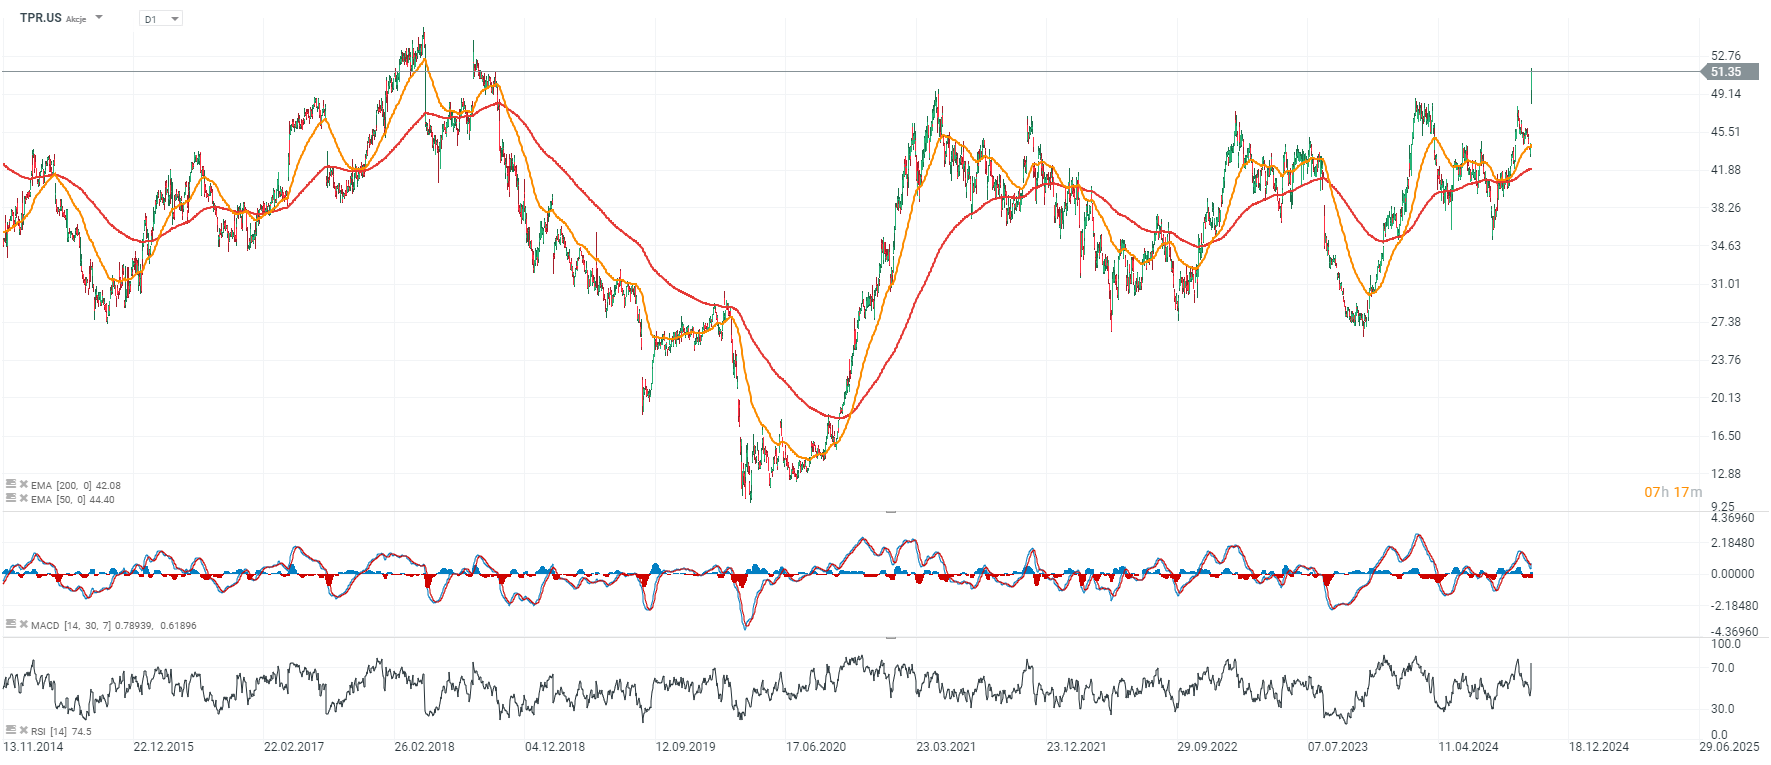
Task: Open settings icon for RSI indicator
Action: pos(11,730)
